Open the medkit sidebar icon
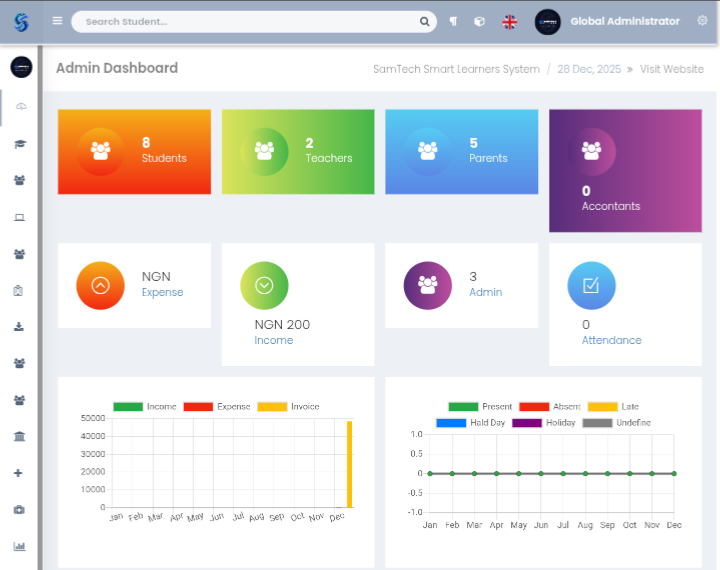Image resolution: width=720 pixels, height=570 pixels. [x=19, y=510]
